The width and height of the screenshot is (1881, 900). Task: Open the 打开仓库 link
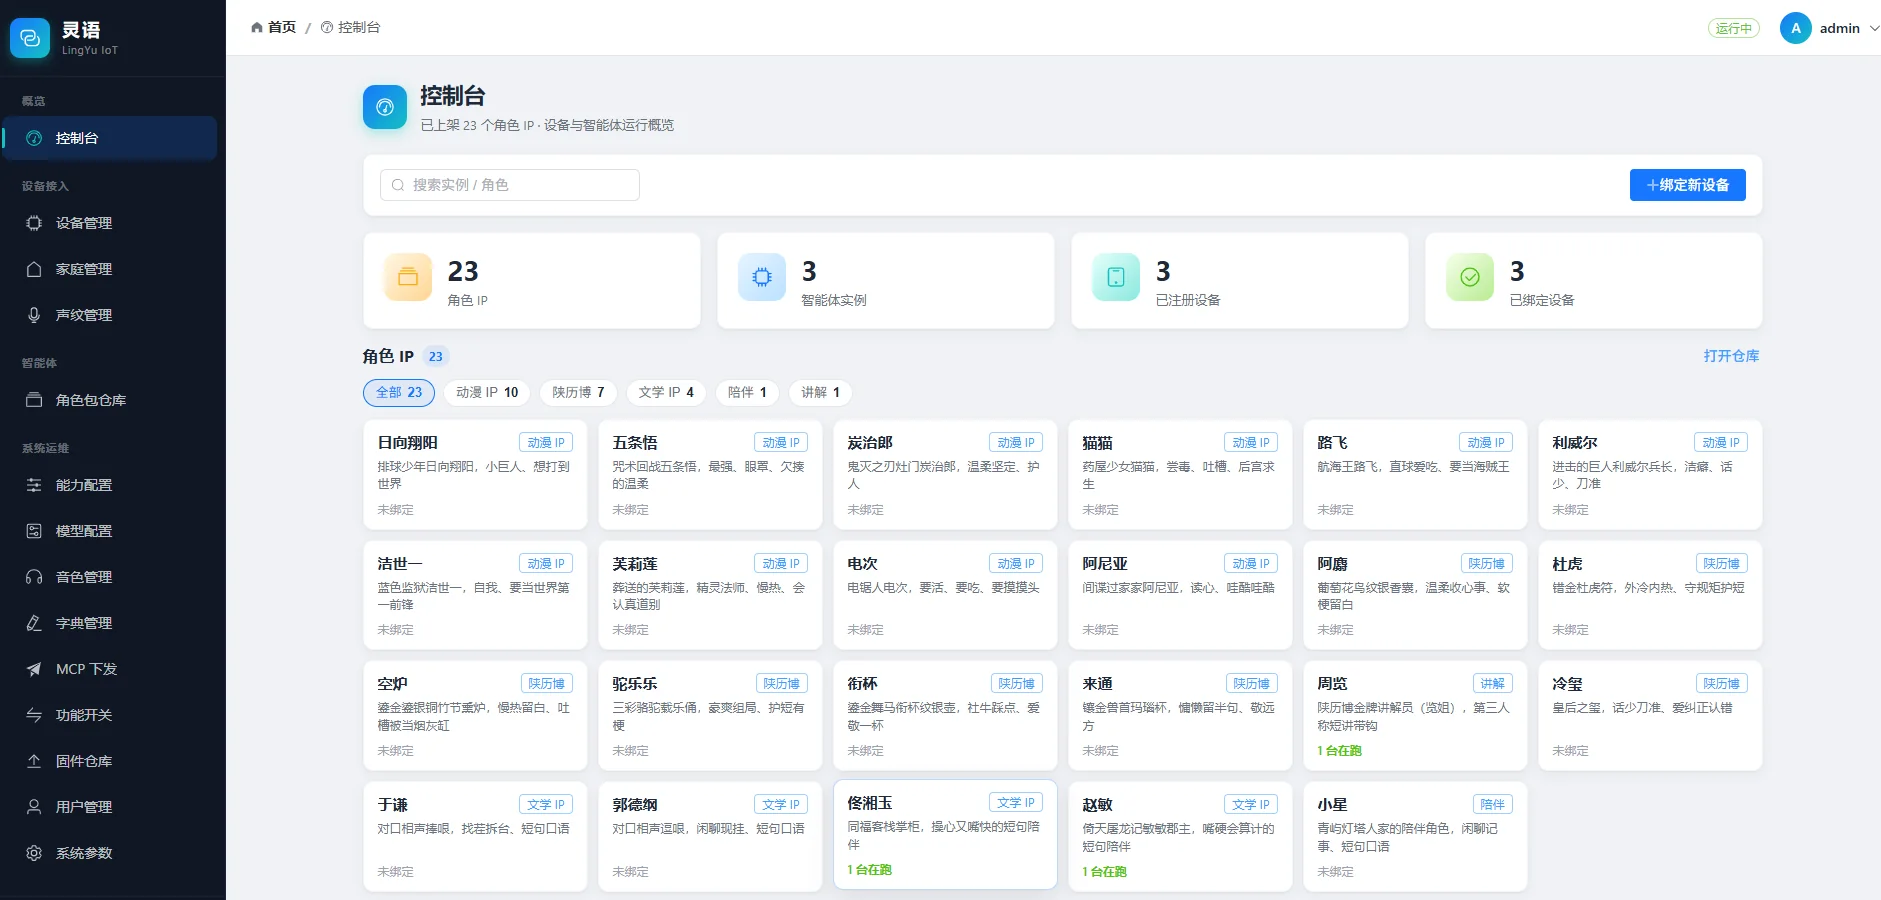click(1731, 356)
